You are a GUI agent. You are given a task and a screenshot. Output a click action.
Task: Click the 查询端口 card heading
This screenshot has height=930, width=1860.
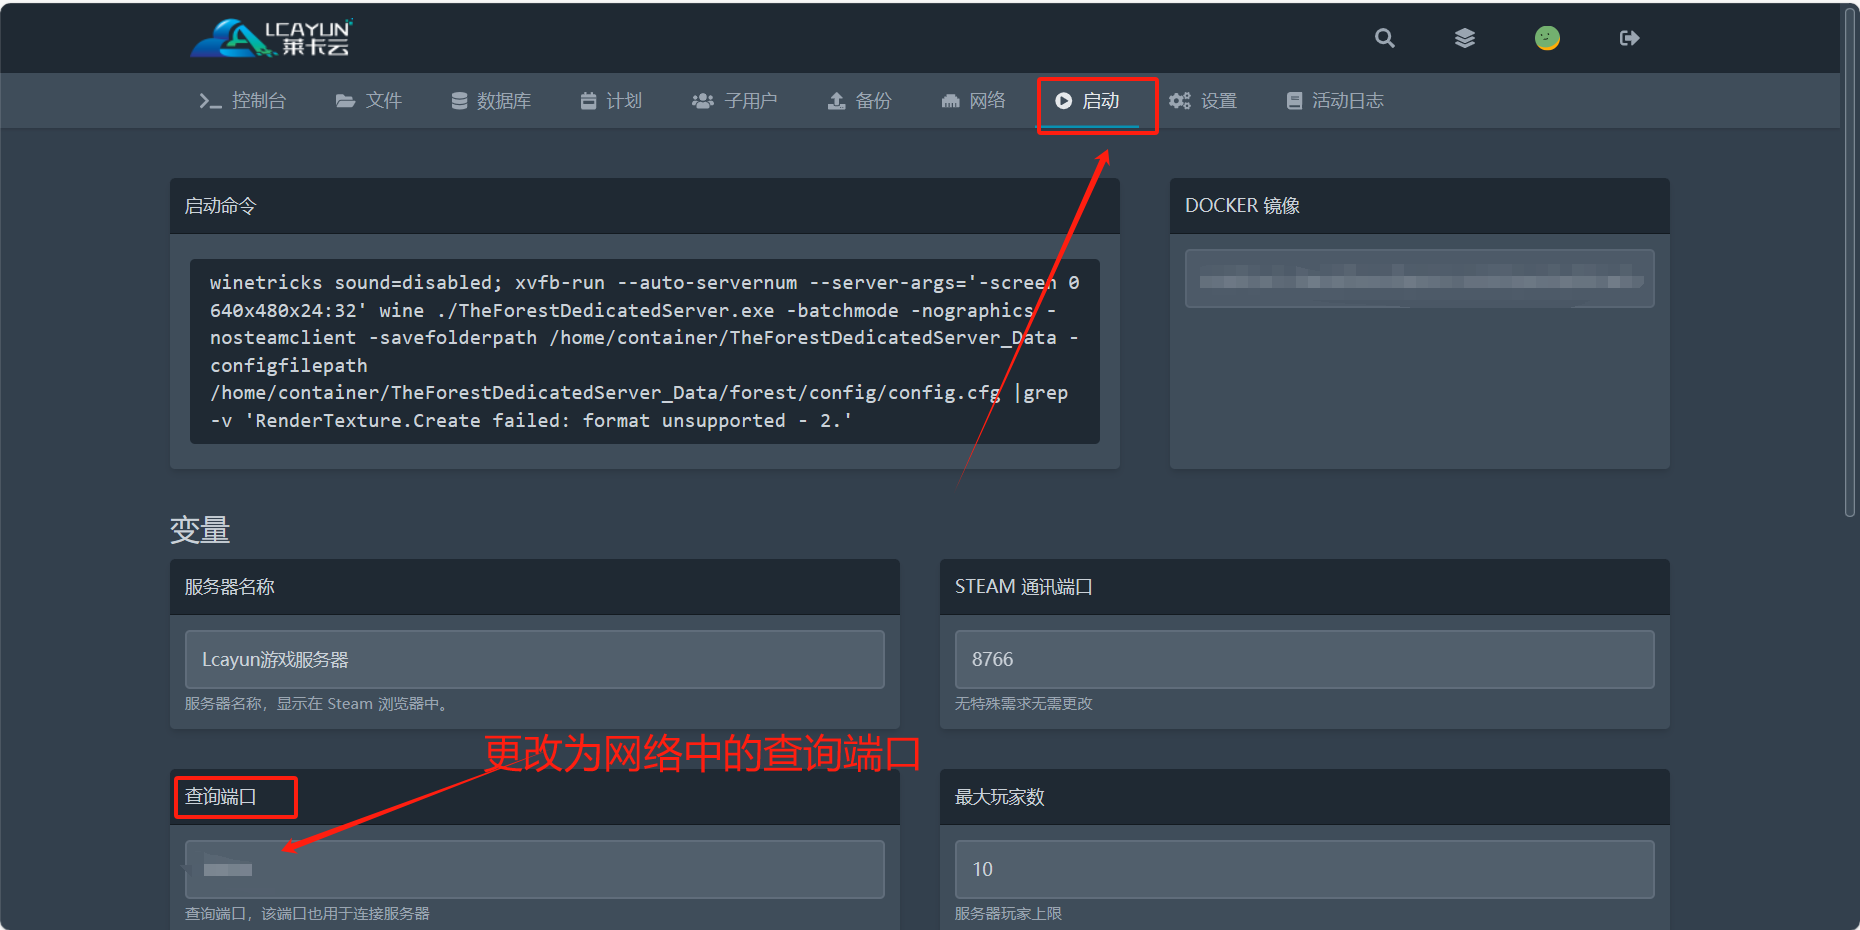point(221,797)
